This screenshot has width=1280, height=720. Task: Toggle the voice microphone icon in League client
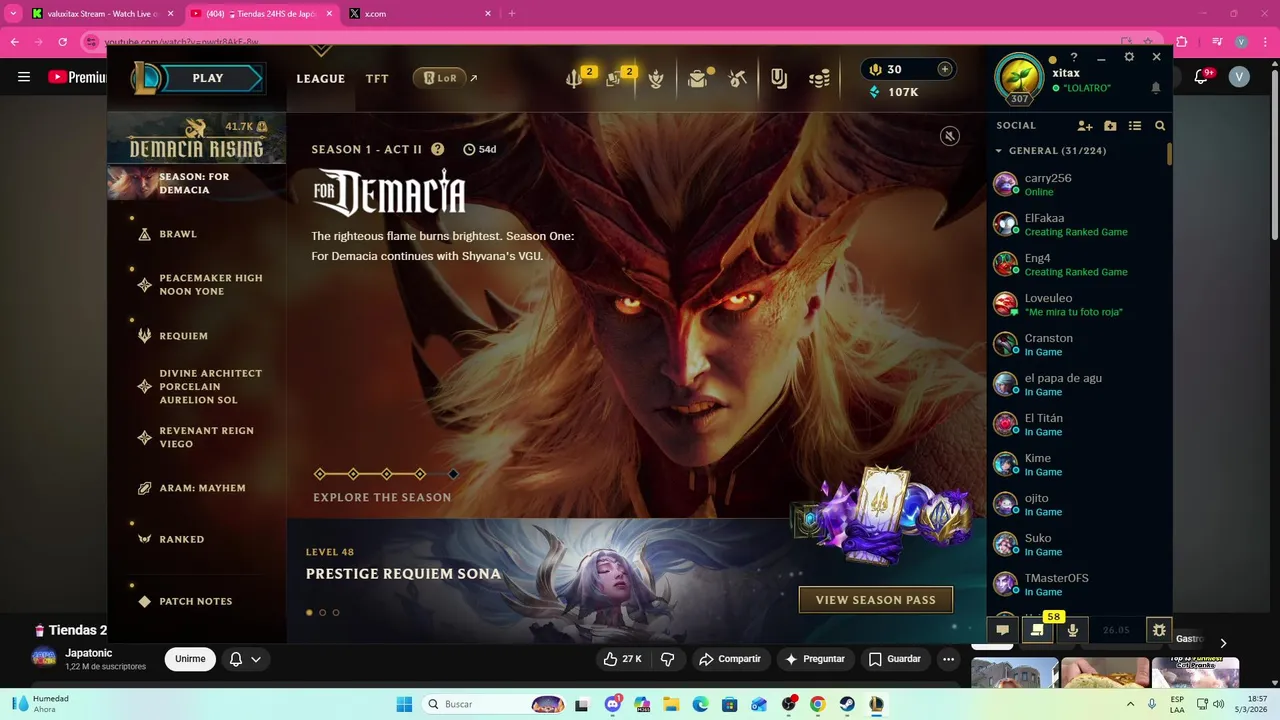(x=1073, y=630)
